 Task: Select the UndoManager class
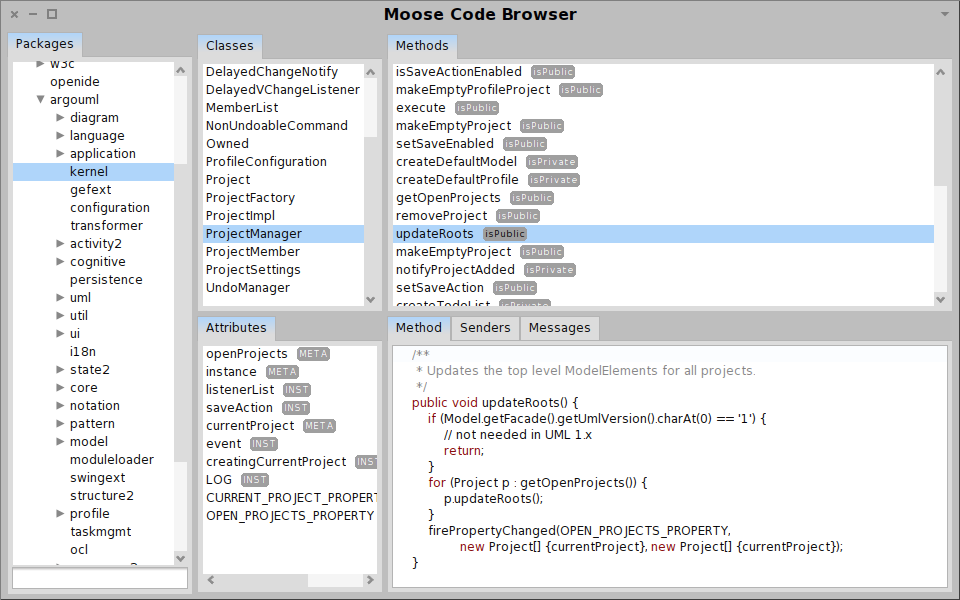coord(248,288)
